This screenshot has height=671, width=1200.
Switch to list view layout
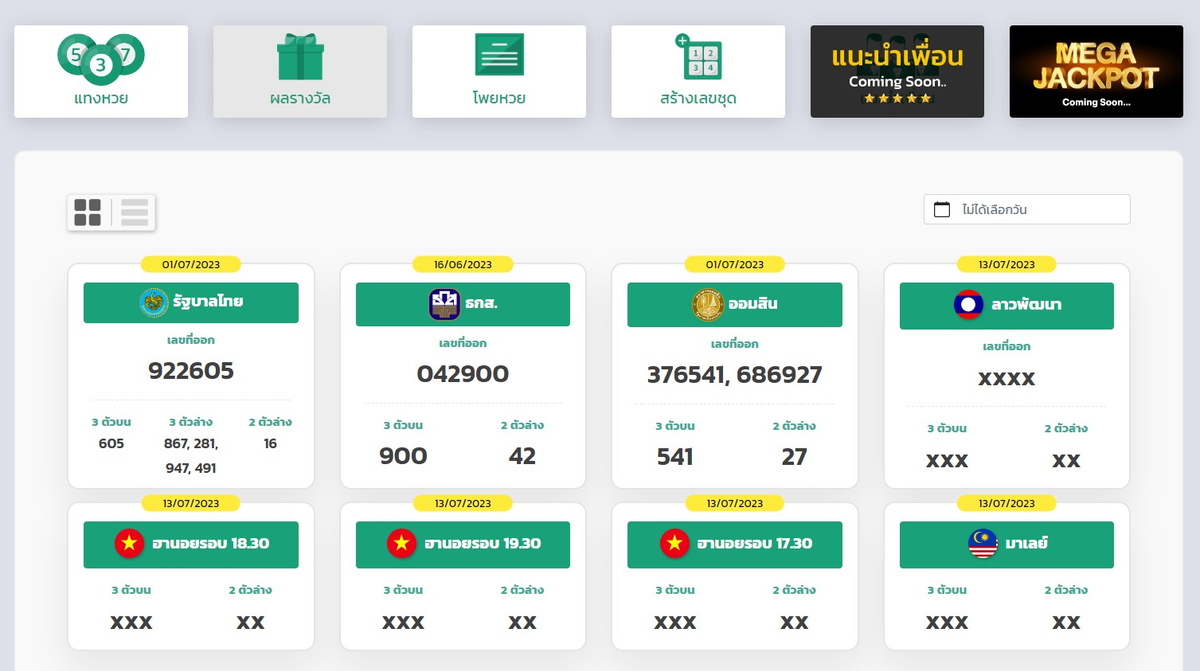[x=134, y=212]
